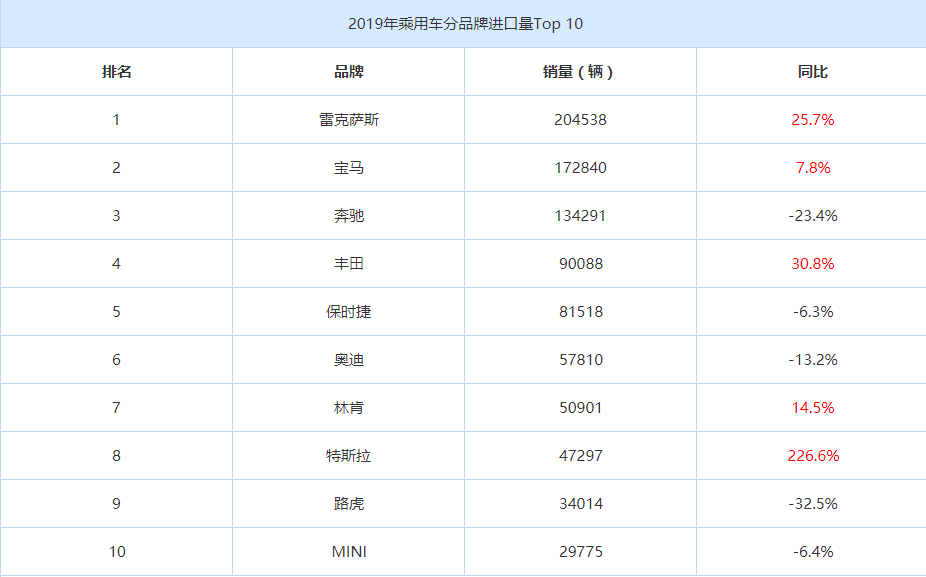The height and width of the screenshot is (577, 926).
Task: Select the 品牌 column header
Action: (348, 72)
